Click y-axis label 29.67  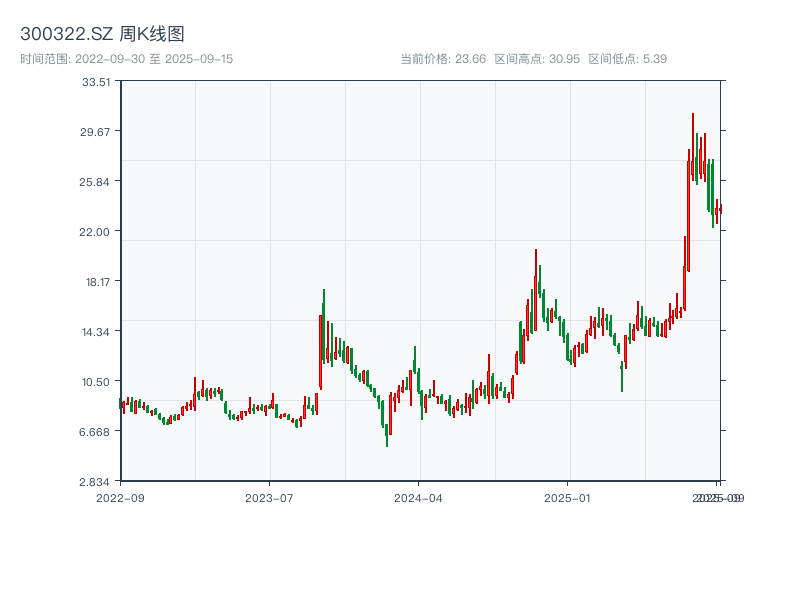point(95,132)
